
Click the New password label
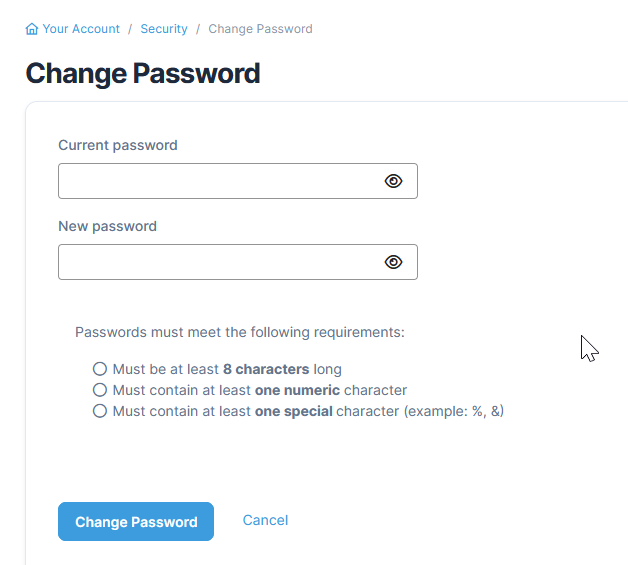[107, 226]
